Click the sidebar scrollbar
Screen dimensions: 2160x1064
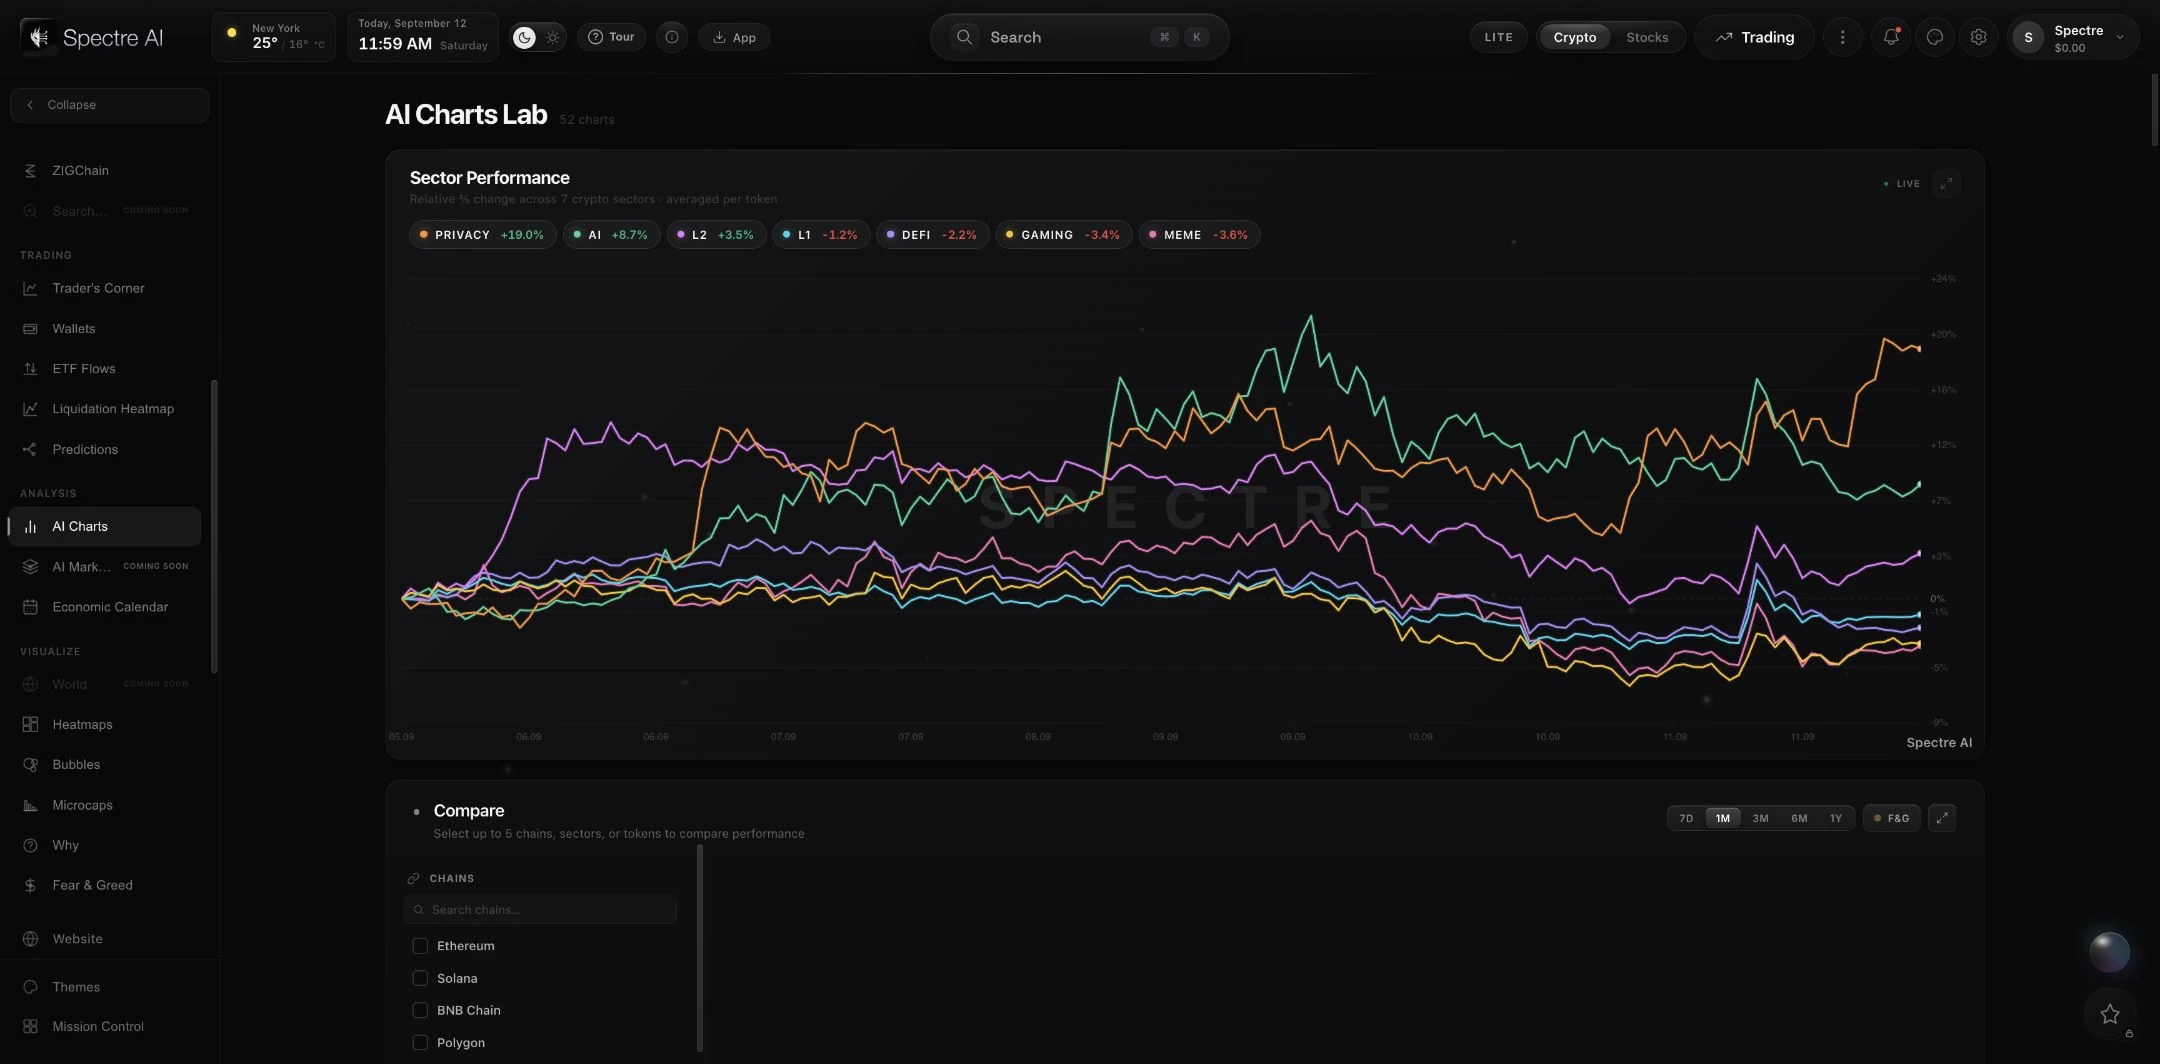point(214,526)
